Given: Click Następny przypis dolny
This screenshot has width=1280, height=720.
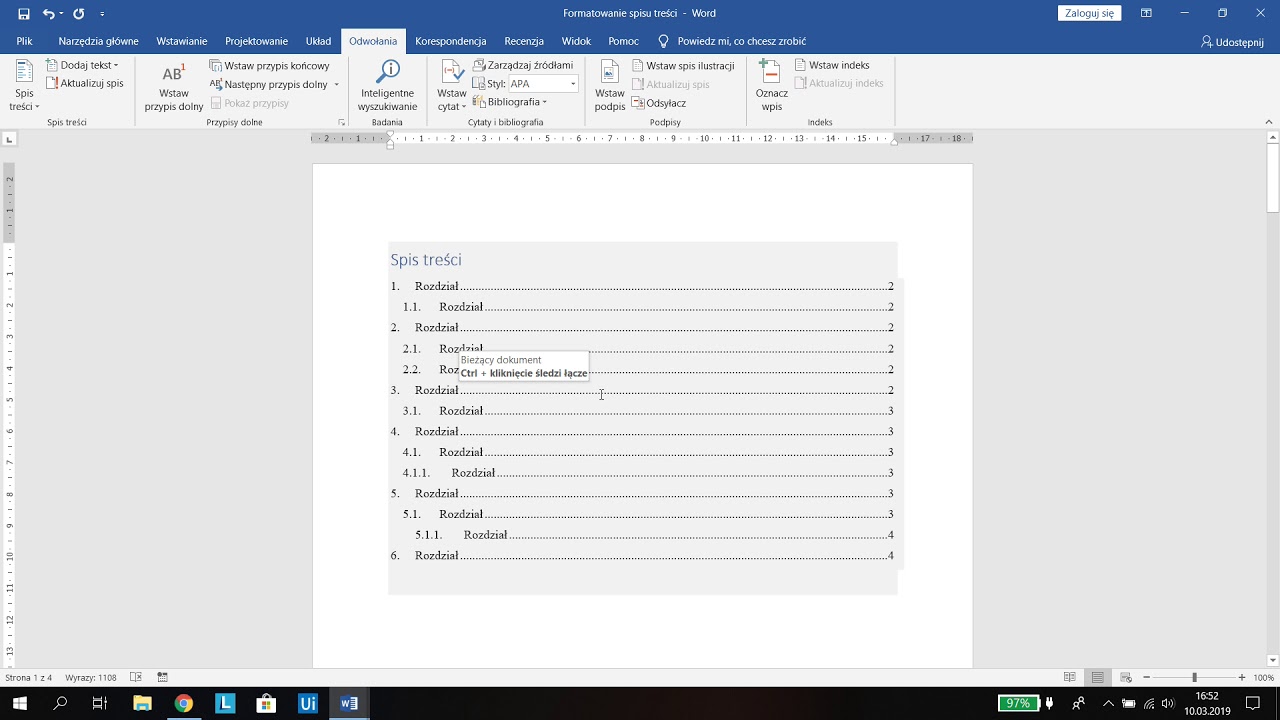Looking at the screenshot, I should [x=268, y=84].
